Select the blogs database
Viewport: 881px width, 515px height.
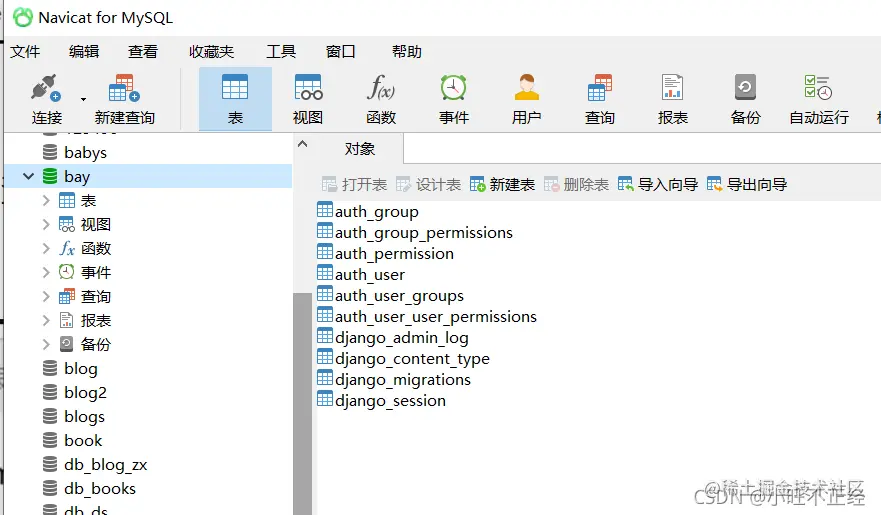coord(84,417)
